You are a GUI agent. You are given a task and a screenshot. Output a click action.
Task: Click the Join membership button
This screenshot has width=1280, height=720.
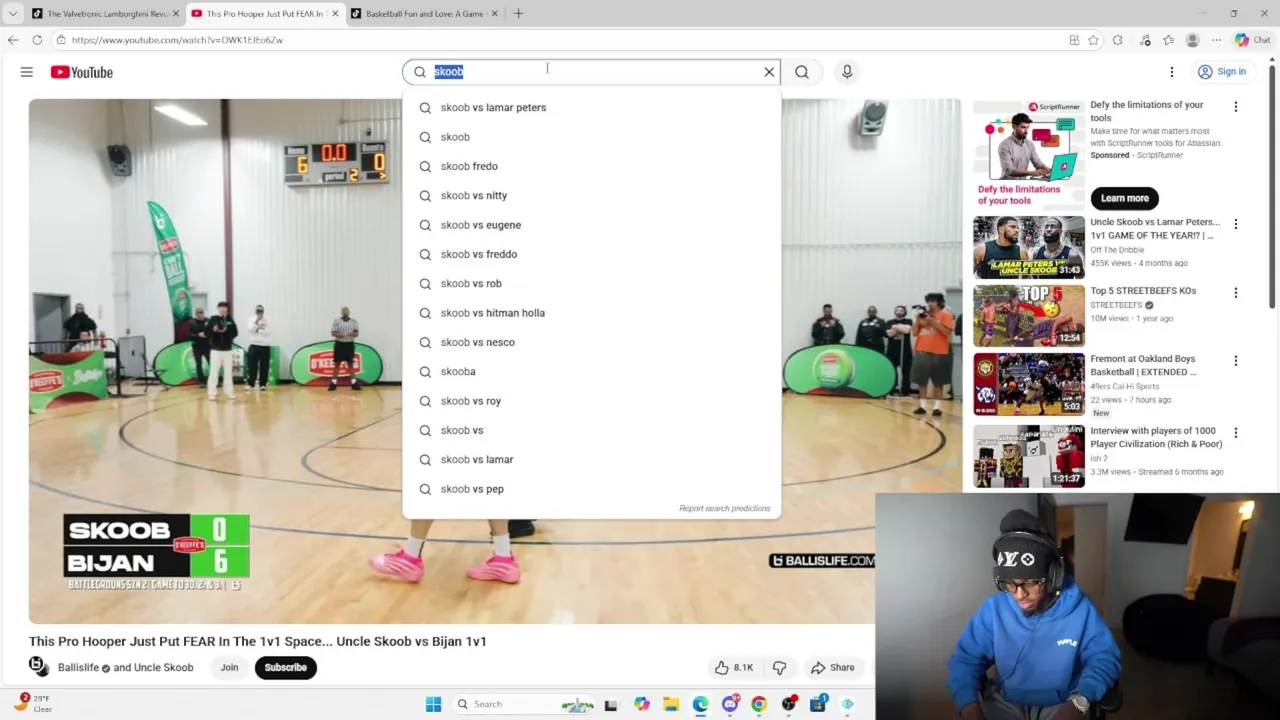229,667
